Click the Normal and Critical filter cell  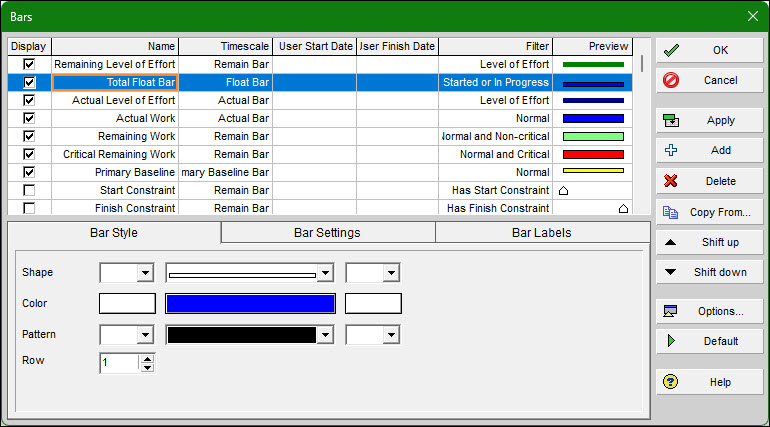(x=495, y=154)
